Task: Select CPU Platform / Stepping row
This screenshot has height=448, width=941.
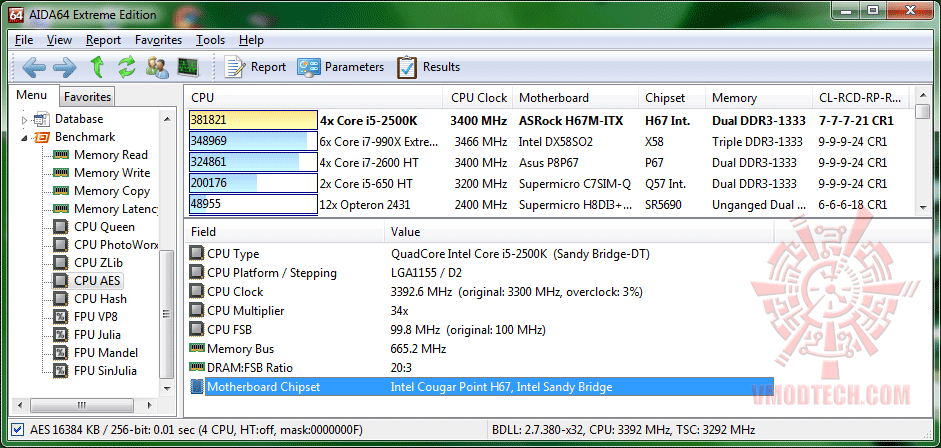Action: click(x=479, y=273)
